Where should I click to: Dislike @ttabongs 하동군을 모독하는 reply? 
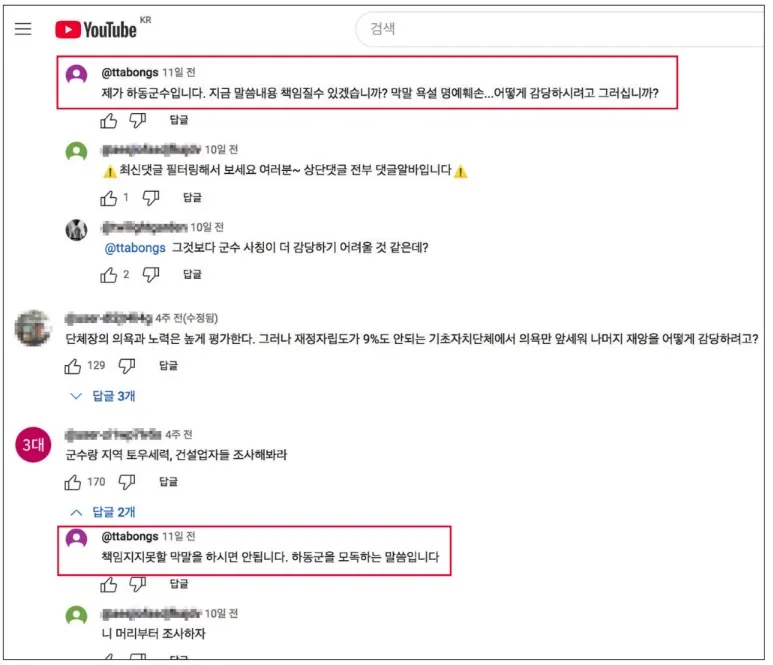[x=138, y=585]
